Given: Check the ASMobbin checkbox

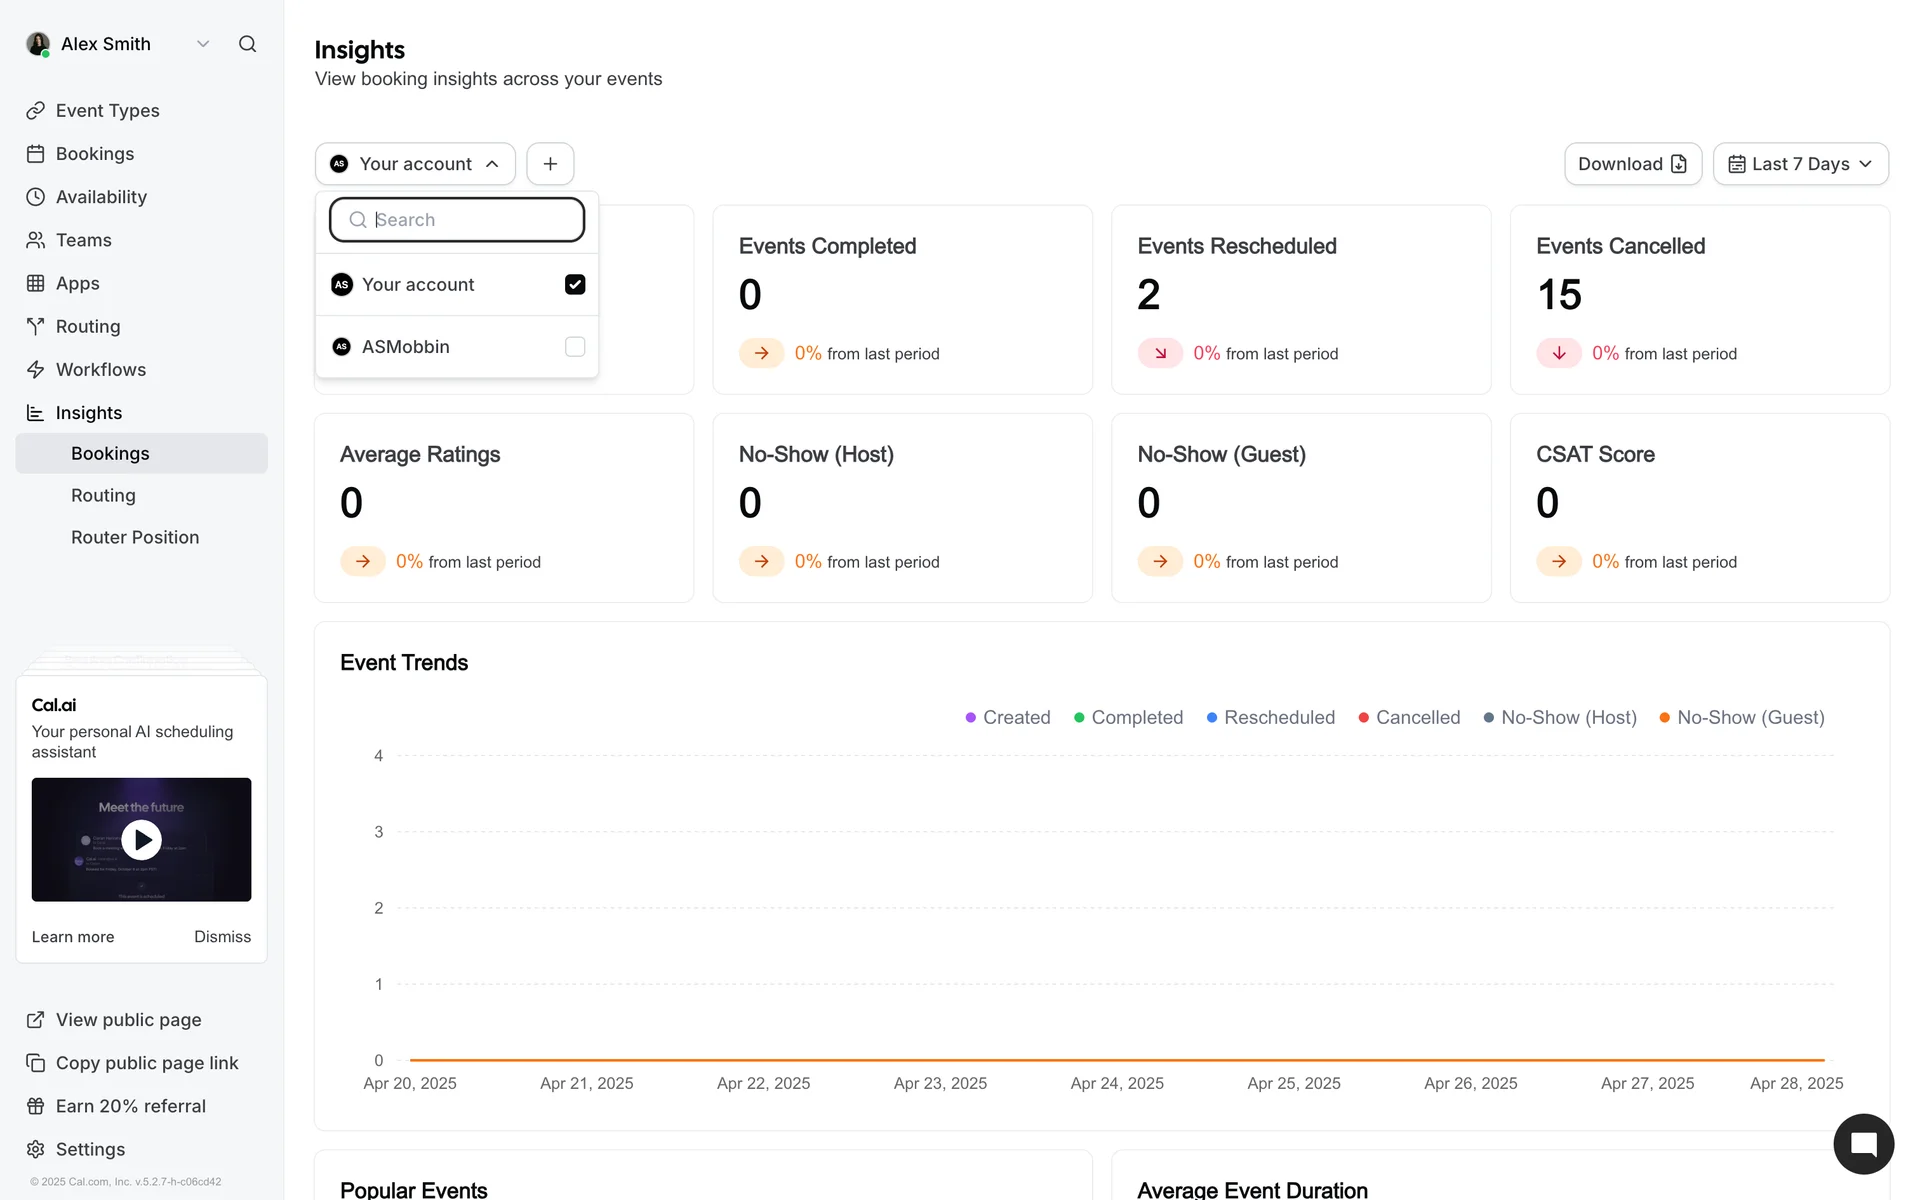Looking at the screenshot, I should click(575, 347).
